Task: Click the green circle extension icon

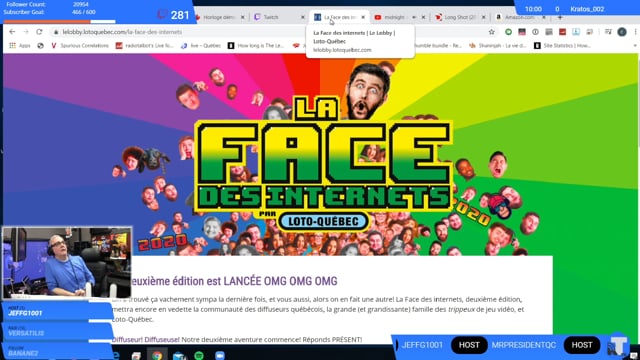Action: coord(508,32)
